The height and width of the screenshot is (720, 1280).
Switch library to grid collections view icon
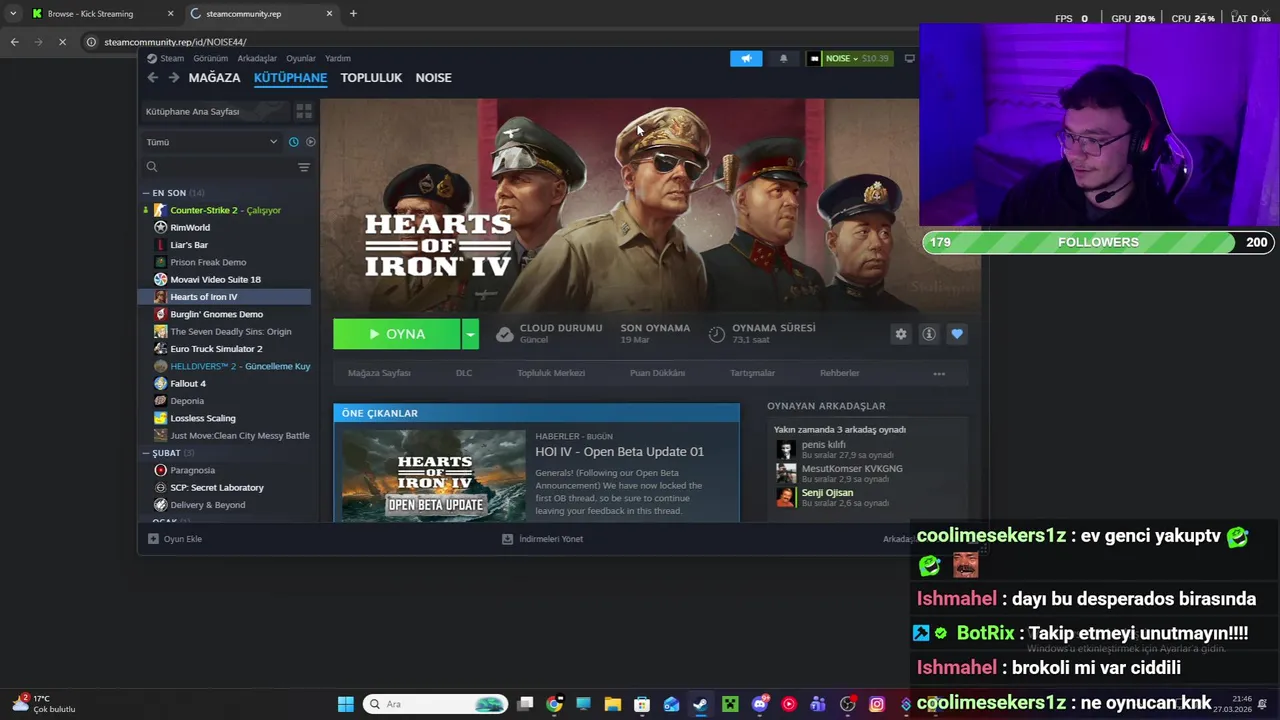(x=304, y=111)
